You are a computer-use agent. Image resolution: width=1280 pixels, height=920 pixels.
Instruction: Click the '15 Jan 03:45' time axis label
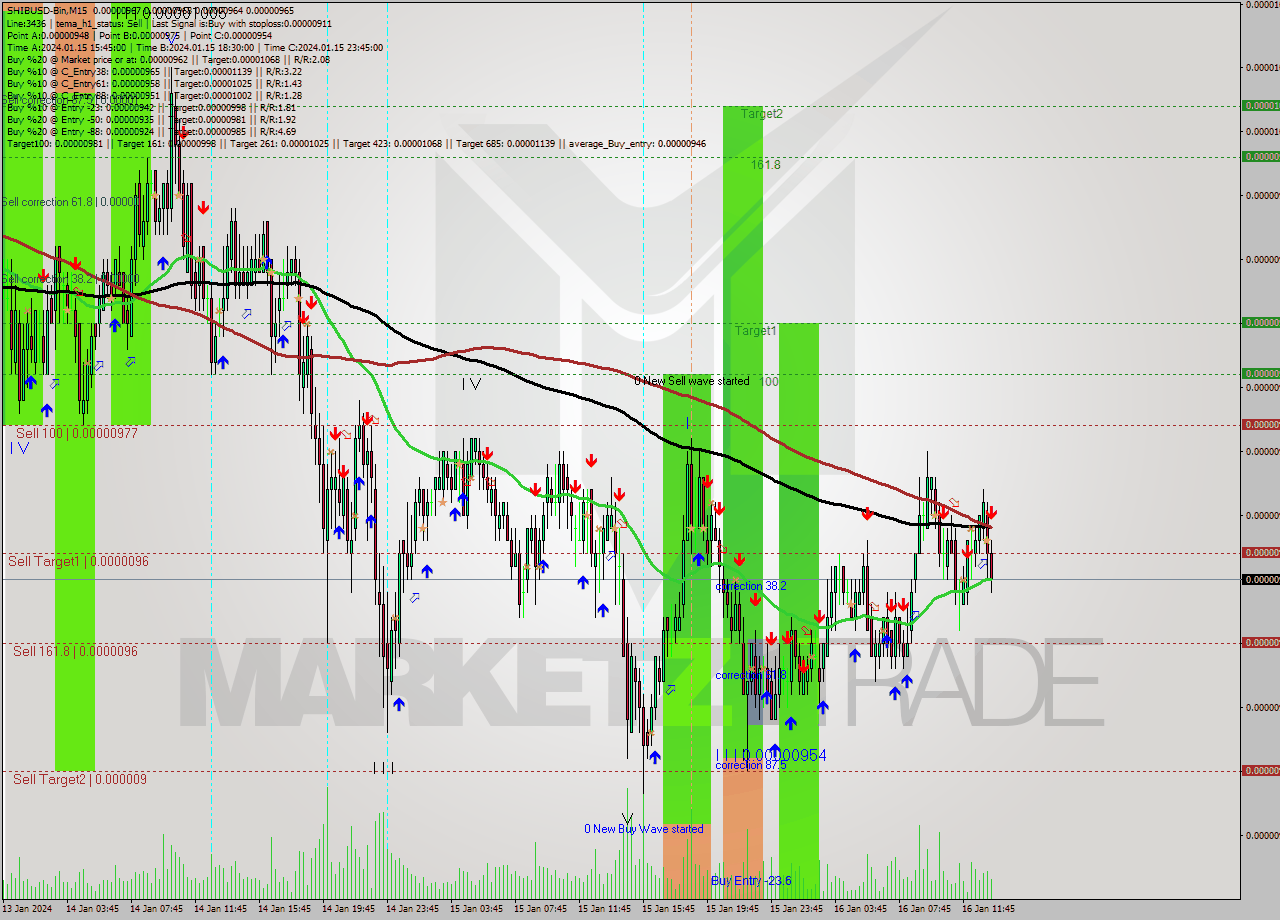476,909
